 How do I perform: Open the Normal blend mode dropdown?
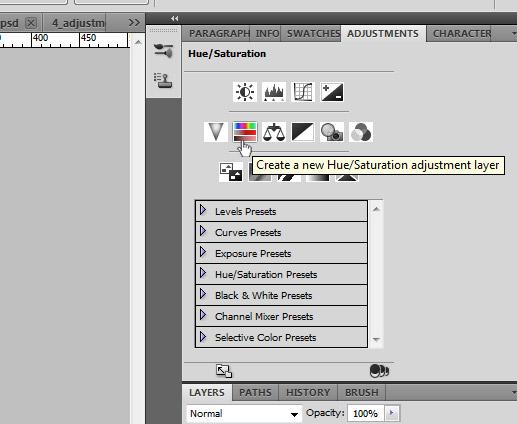click(x=244, y=414)
